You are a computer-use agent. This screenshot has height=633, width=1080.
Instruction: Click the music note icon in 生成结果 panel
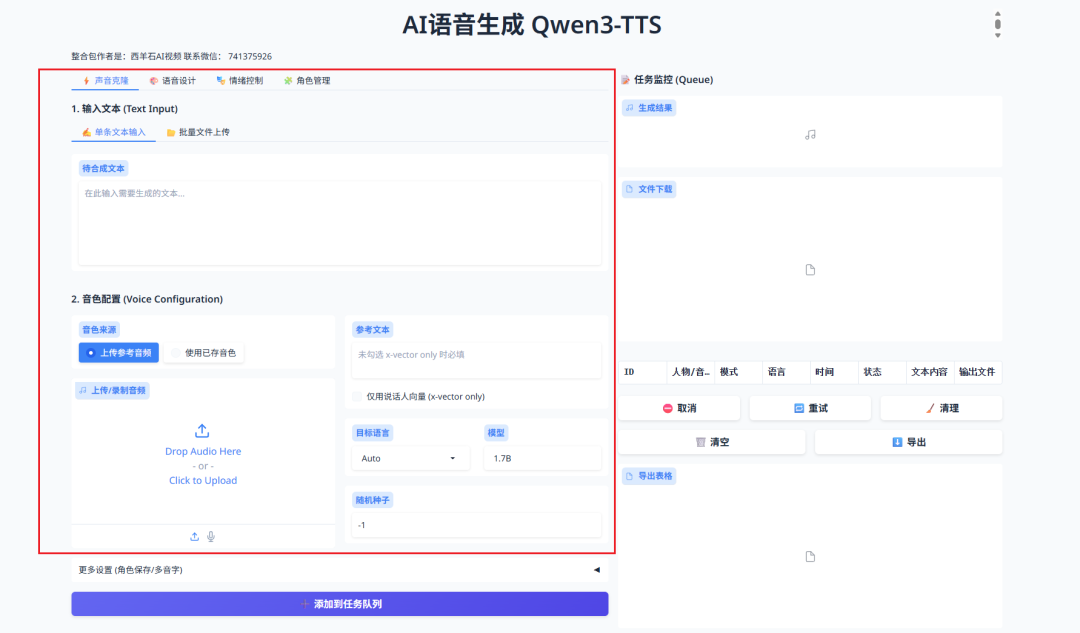click(810, 133)
